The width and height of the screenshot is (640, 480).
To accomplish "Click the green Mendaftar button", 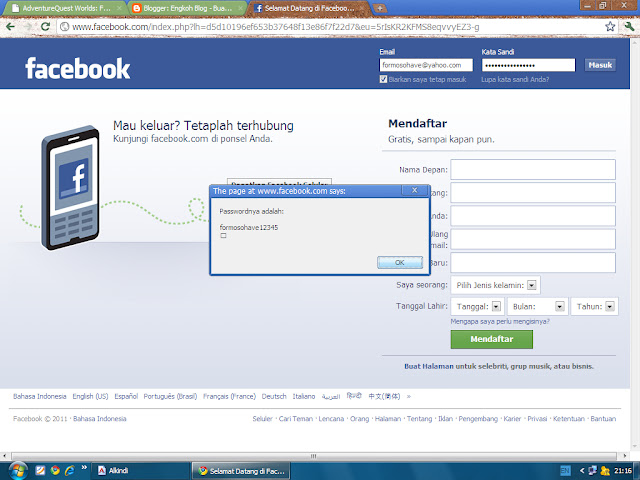I will 491,339.
